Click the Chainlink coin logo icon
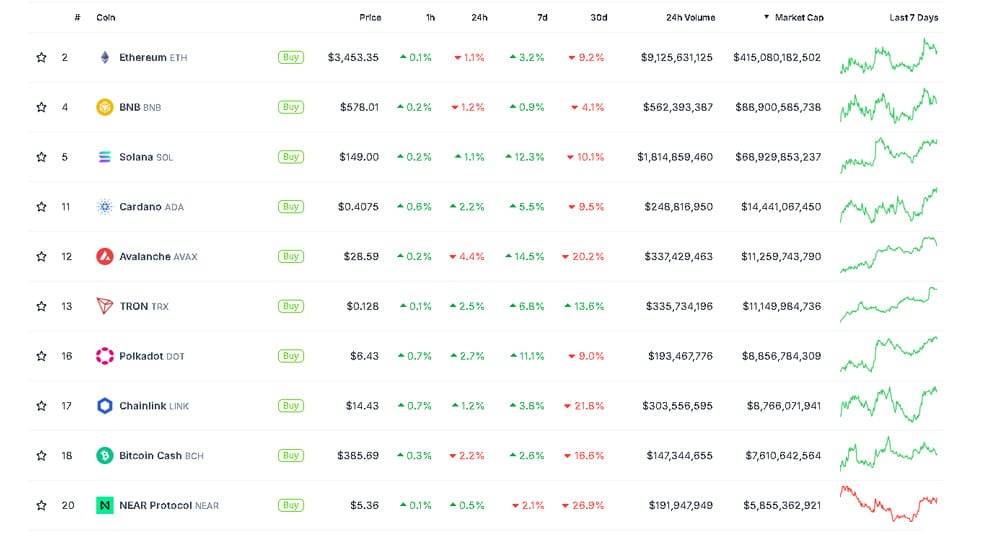984x554 pixels. [105, 406]
